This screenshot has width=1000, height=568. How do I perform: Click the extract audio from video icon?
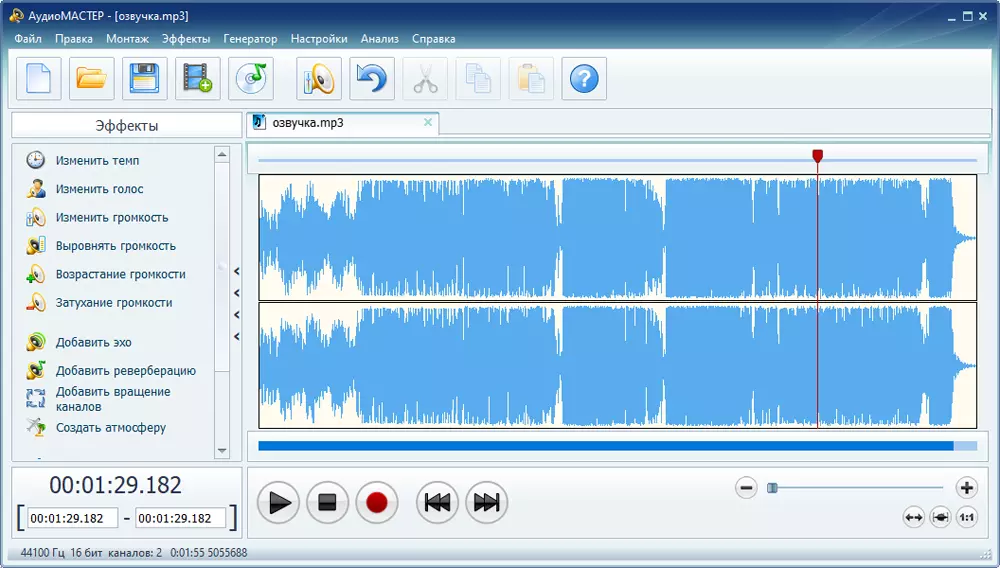198,78
